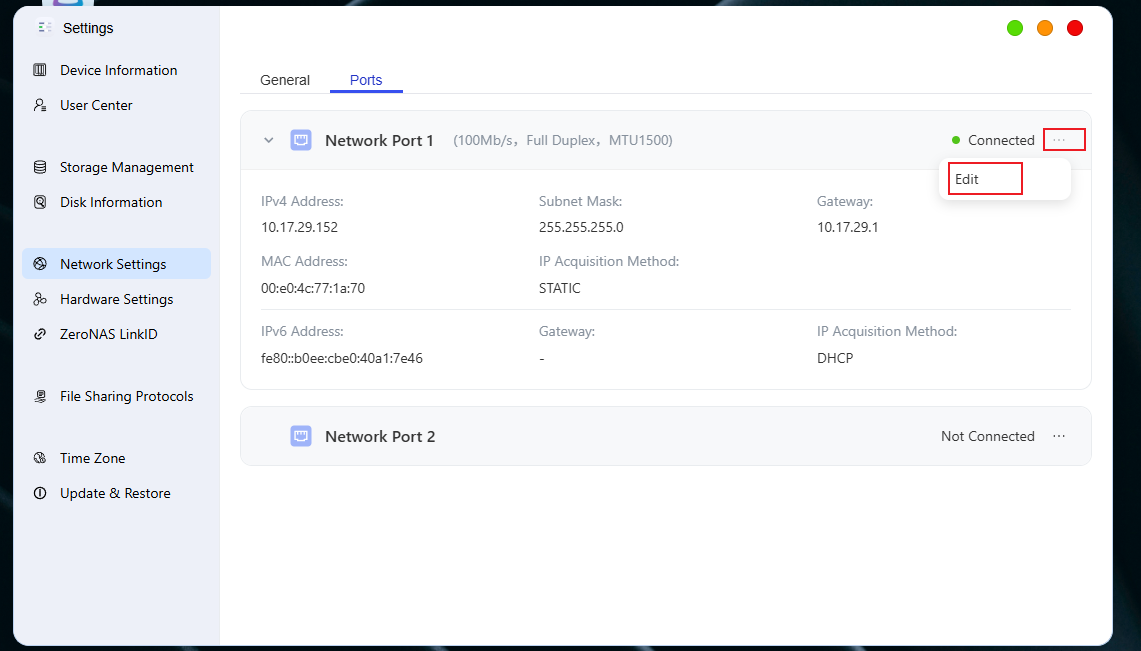Screen dimensions: 1141x651
Task: Click the gateway value 10.17.29.1
Action: coord(847,227)
